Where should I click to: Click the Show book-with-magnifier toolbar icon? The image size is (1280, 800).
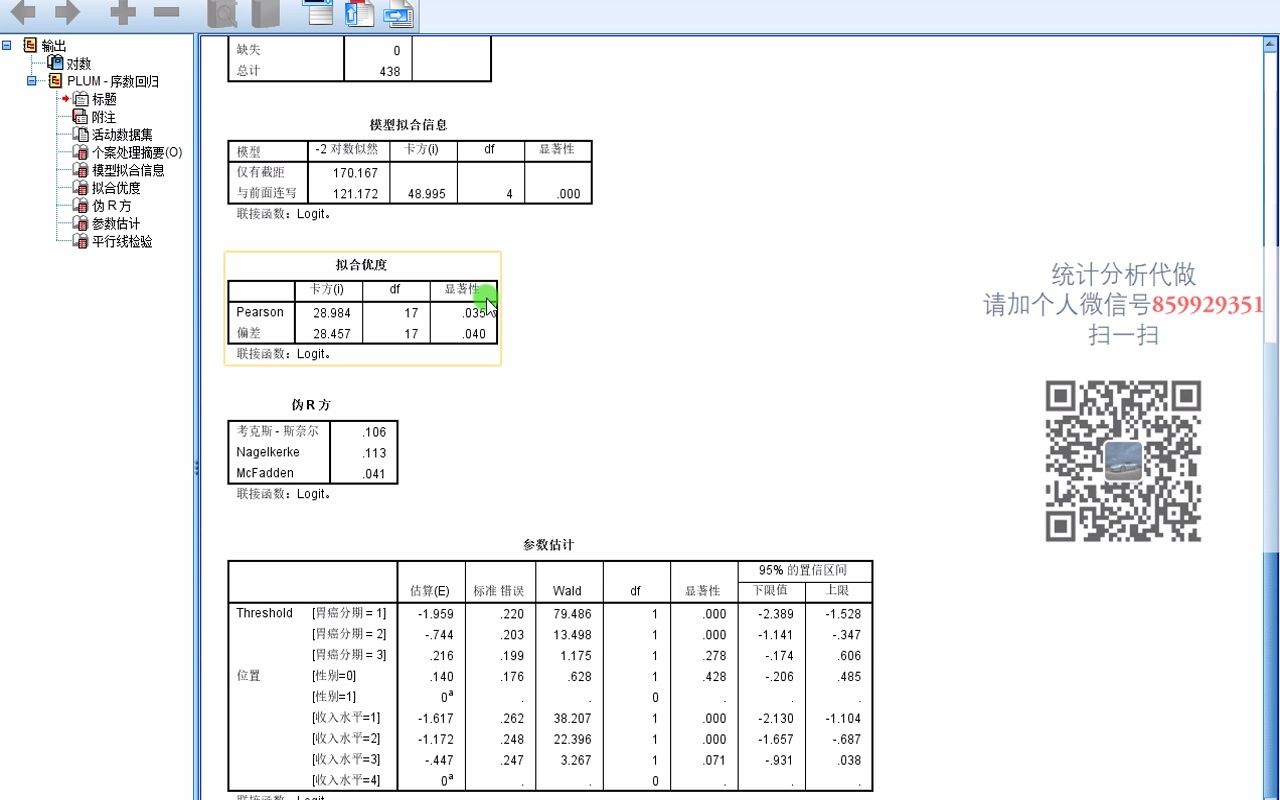coord(222,13)
